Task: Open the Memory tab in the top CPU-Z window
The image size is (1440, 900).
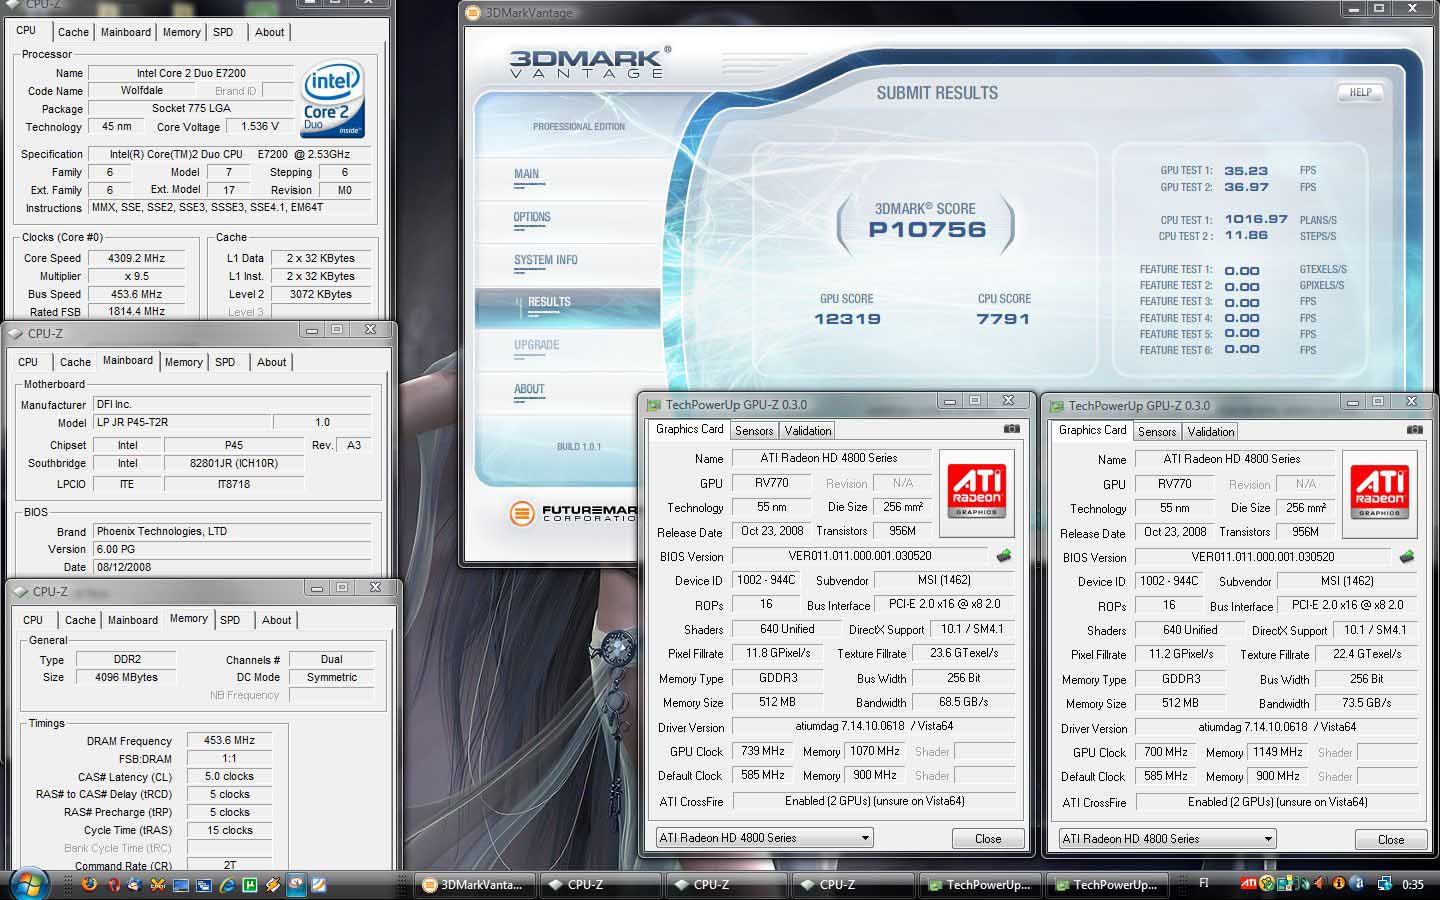Action: pyautogui.click(x=181, y=32)
